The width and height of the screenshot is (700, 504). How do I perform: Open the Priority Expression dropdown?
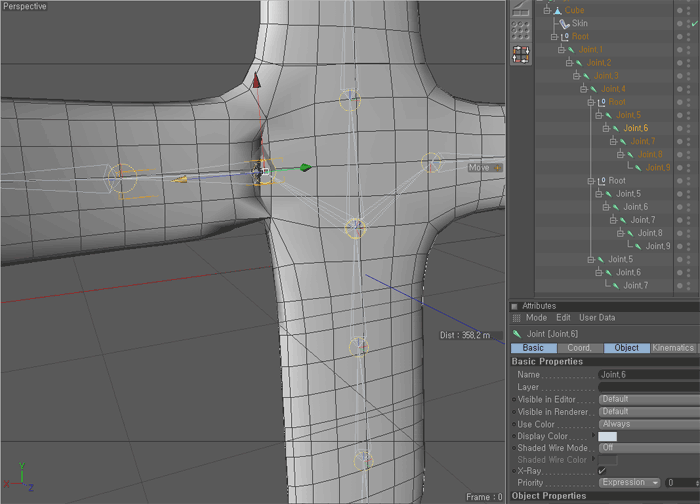coord(630,482)
